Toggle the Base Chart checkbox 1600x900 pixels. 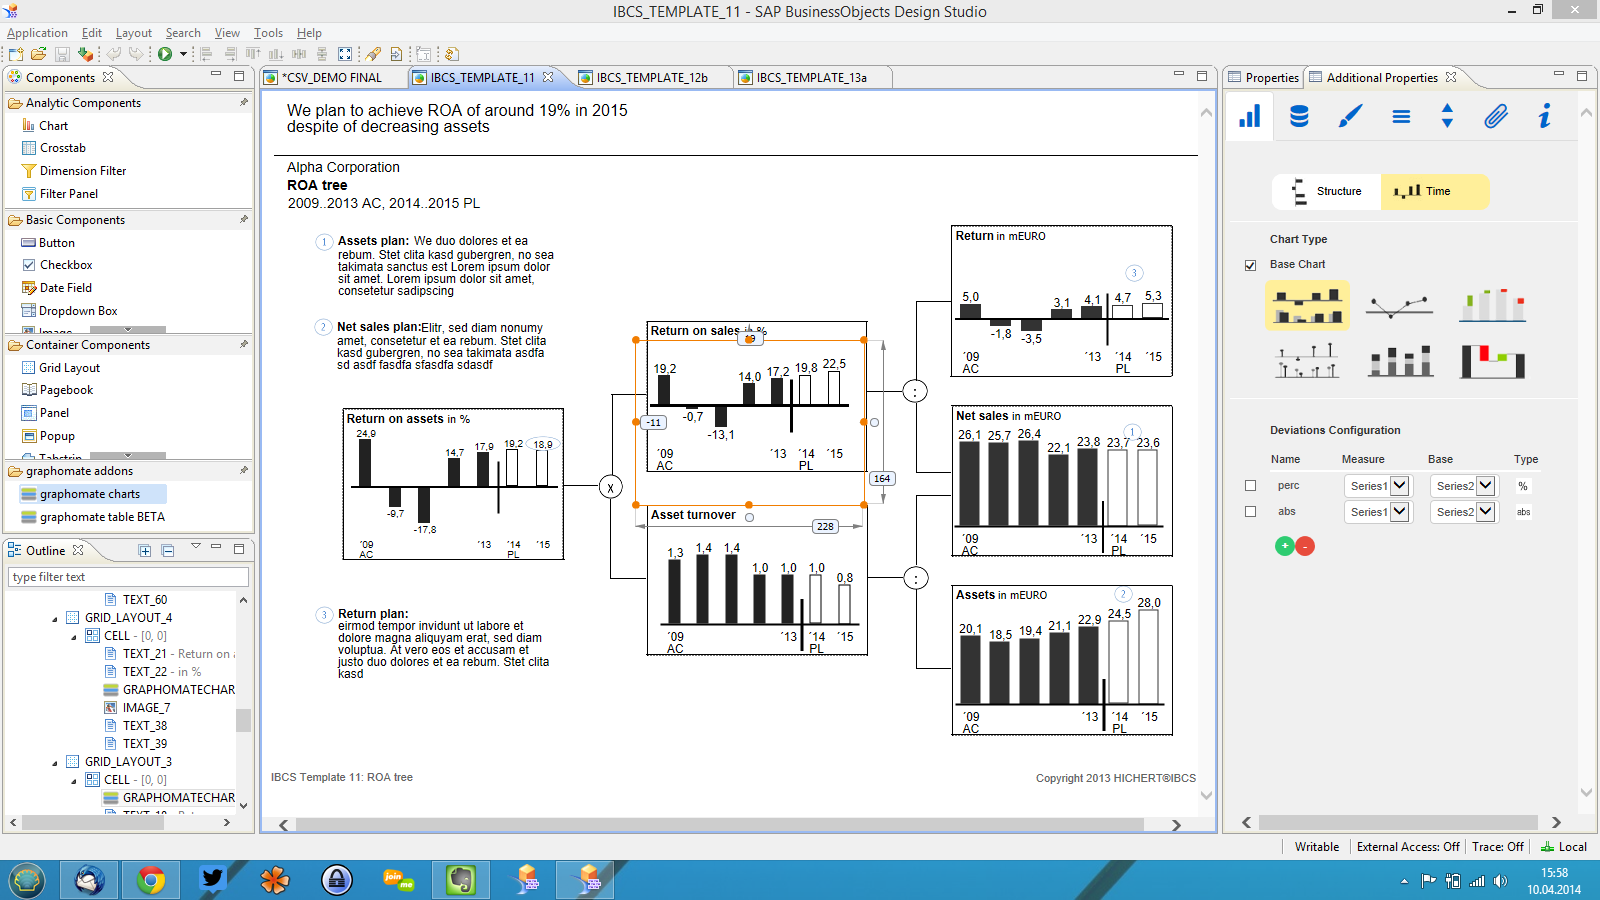pyautogui.click(x=1250, y=265)
